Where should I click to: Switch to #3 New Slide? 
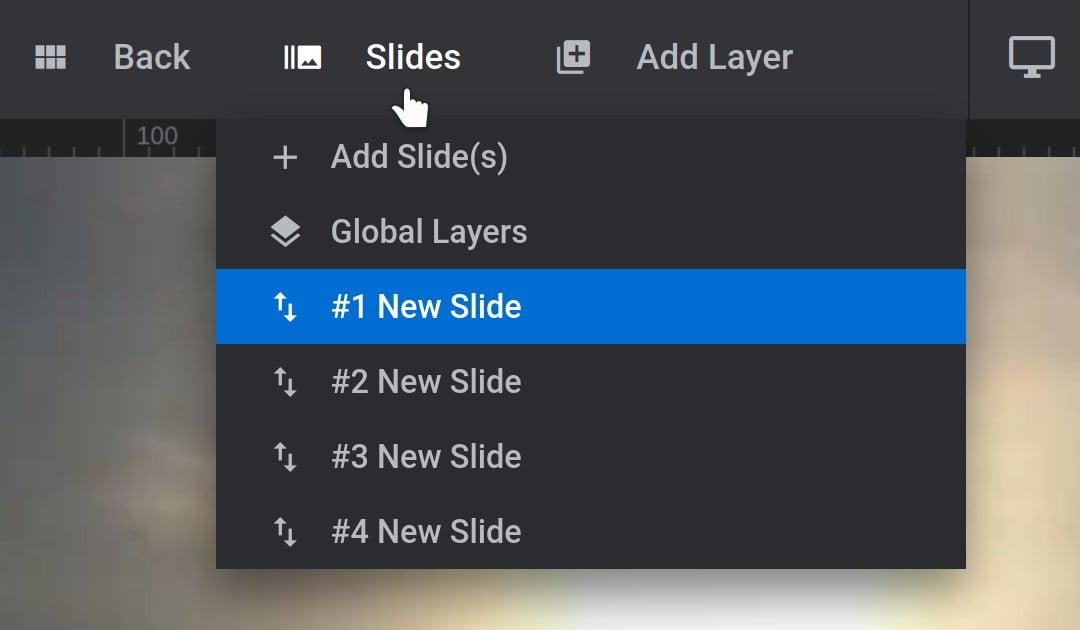(x=591, y=456)
